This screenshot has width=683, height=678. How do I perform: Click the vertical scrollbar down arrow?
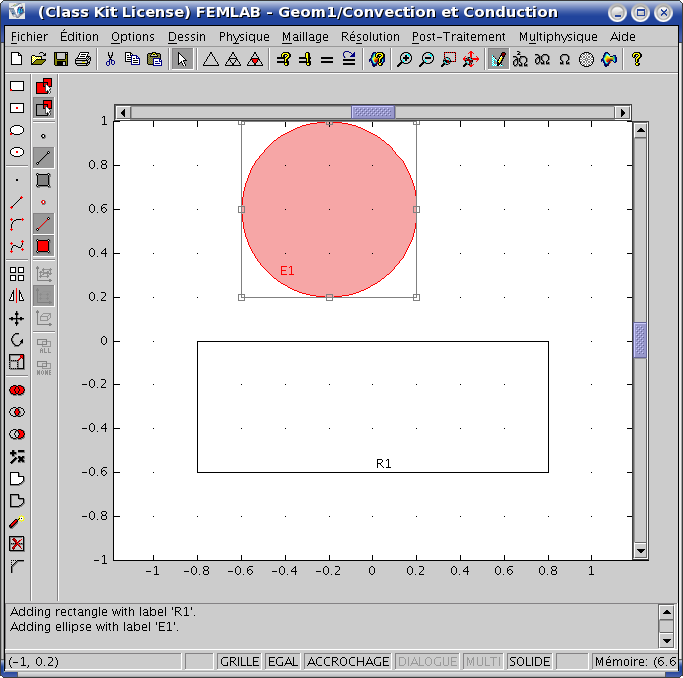click(x=641, y=551)
